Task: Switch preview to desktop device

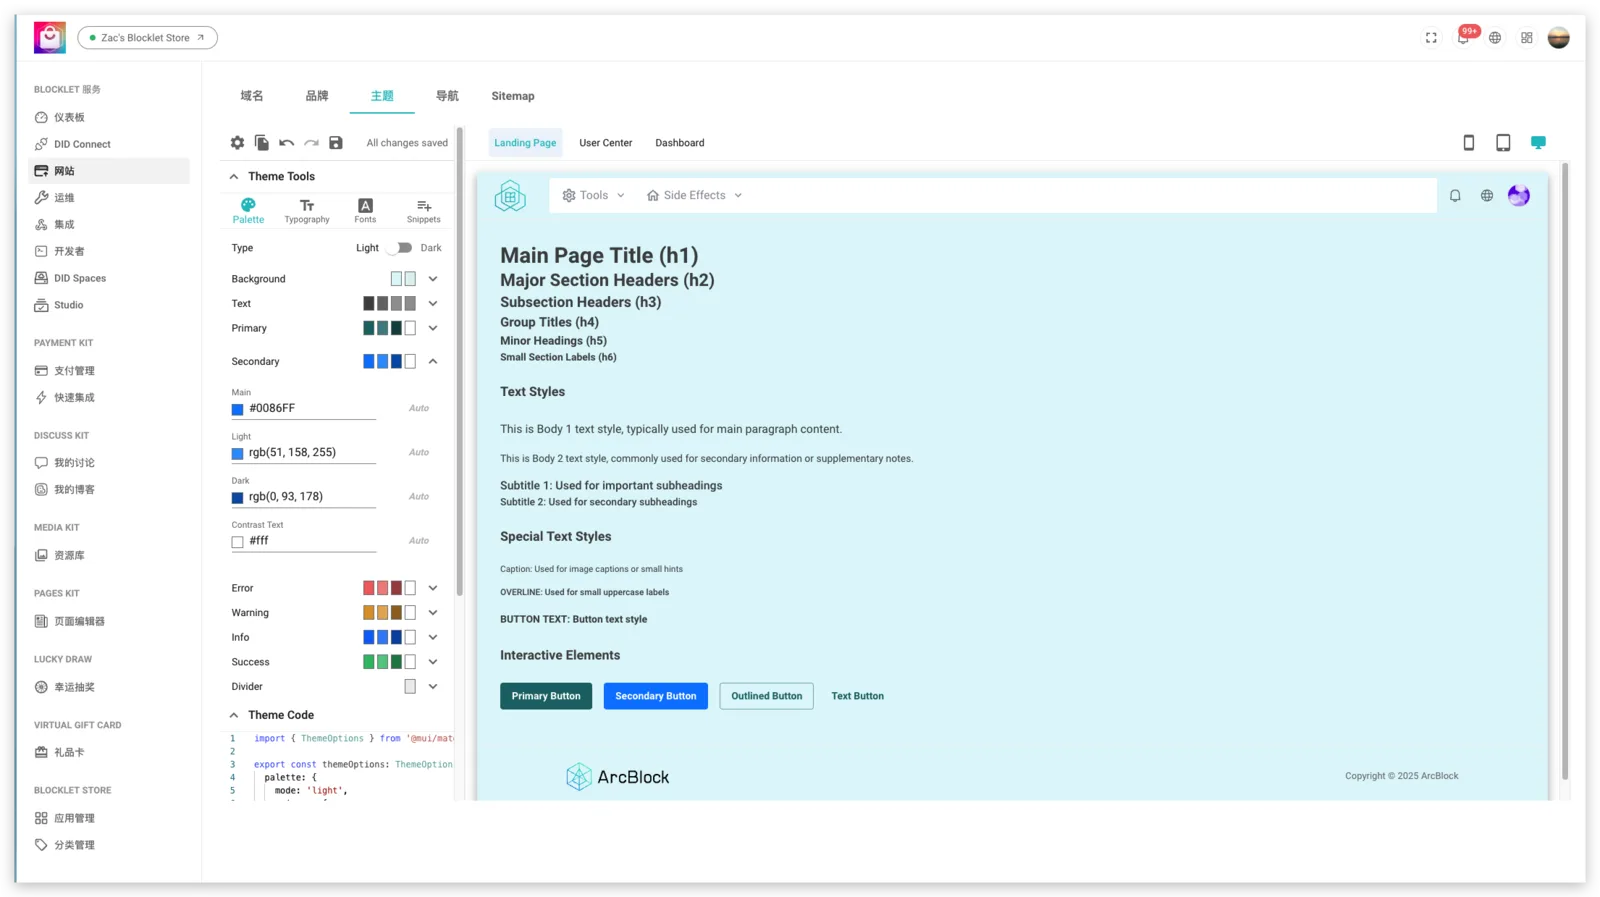Action: [1538, 143]
